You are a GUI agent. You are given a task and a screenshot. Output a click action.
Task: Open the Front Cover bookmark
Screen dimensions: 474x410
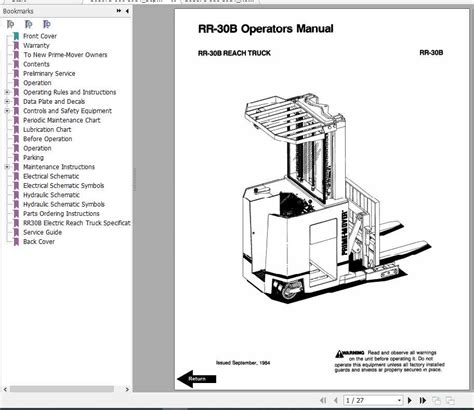tap(40, 36)
